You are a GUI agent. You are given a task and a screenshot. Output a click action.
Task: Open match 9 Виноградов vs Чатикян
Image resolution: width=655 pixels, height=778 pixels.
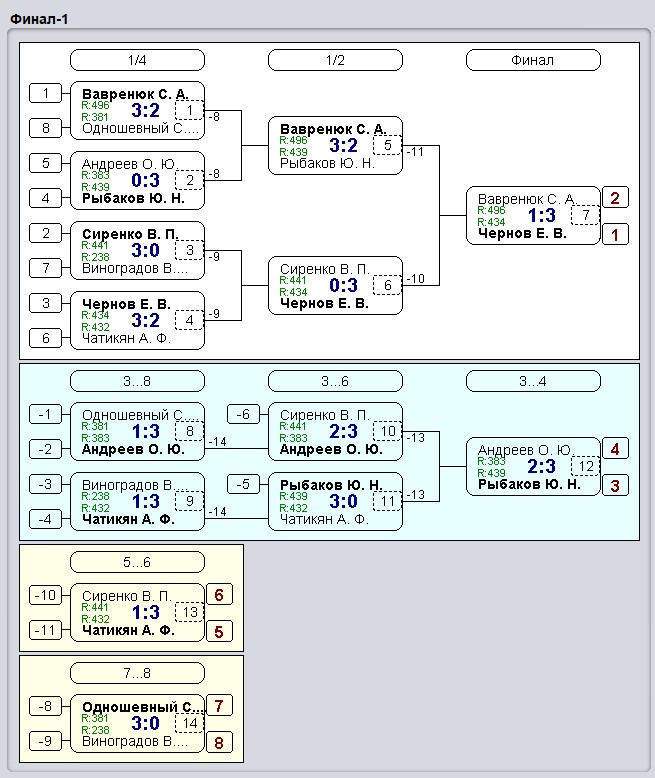[137, 502]
